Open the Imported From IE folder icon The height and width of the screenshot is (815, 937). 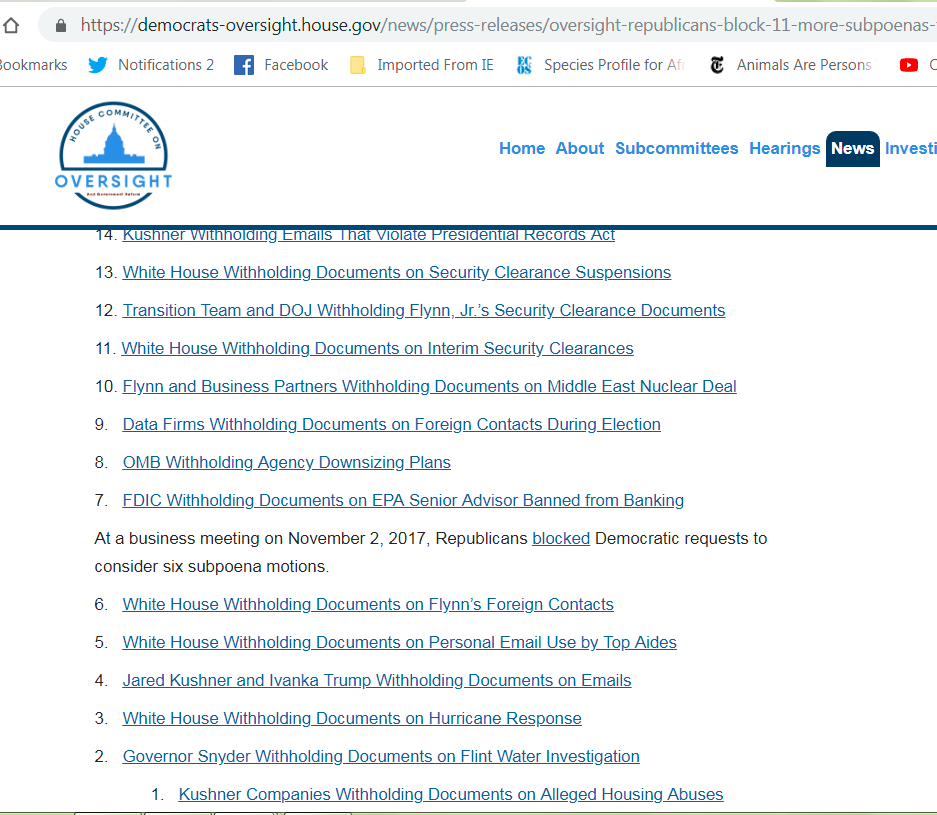[x=357, y=65]
